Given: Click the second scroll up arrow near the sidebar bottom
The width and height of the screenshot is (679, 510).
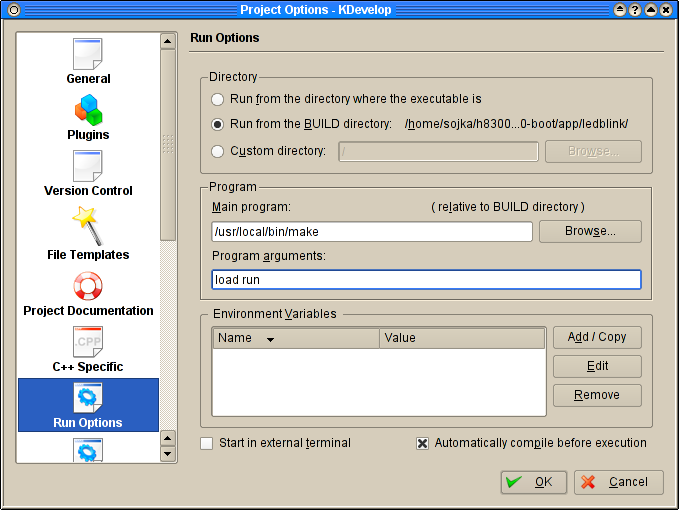Looking at the screenshot, I should [168, 439].
